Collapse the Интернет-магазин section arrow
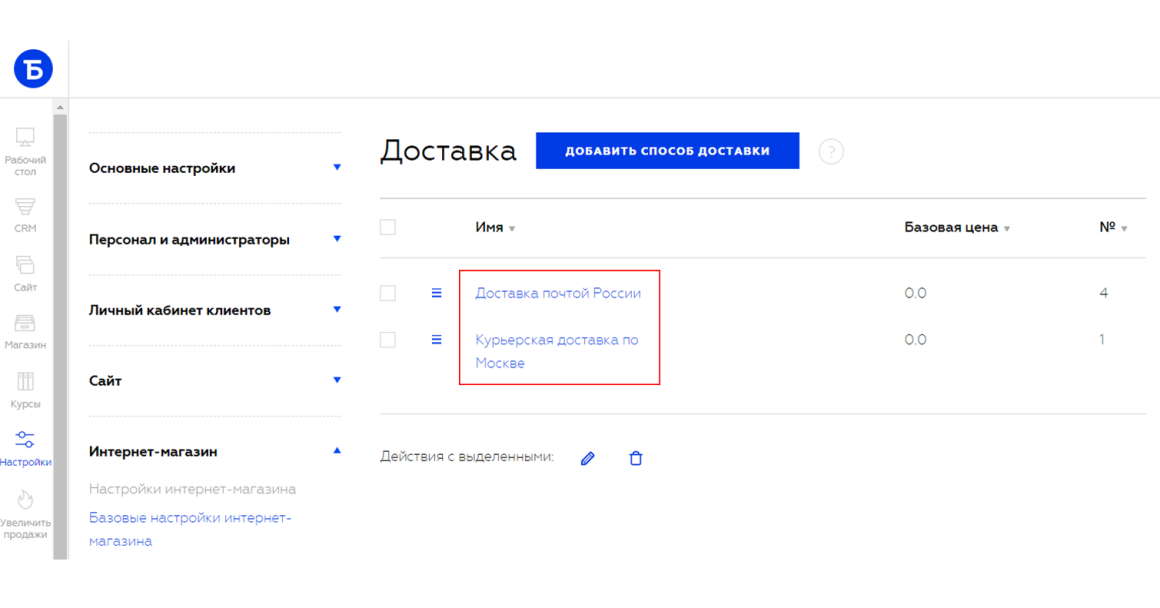 (337, 450)
